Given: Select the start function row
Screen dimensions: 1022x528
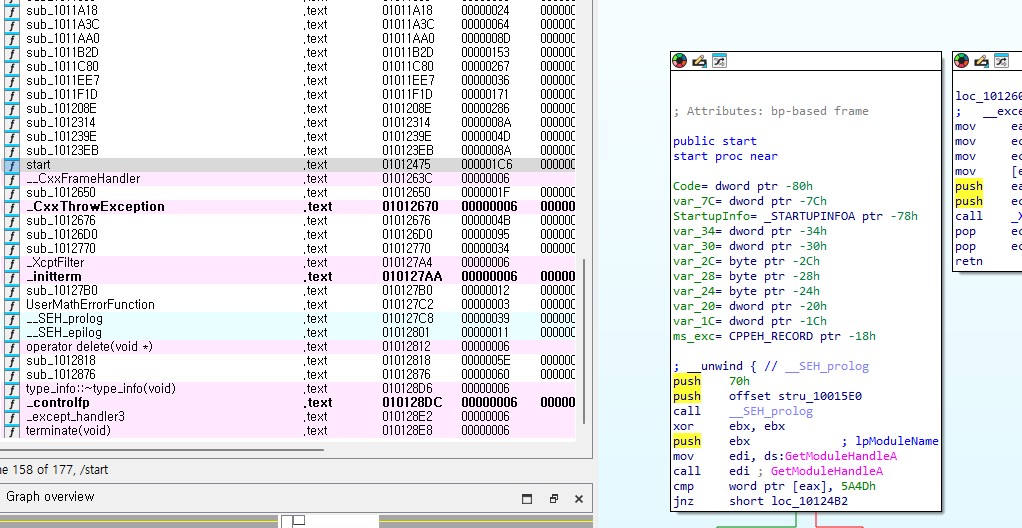Looking at the screenshot, I should click(x=288, y=165).
